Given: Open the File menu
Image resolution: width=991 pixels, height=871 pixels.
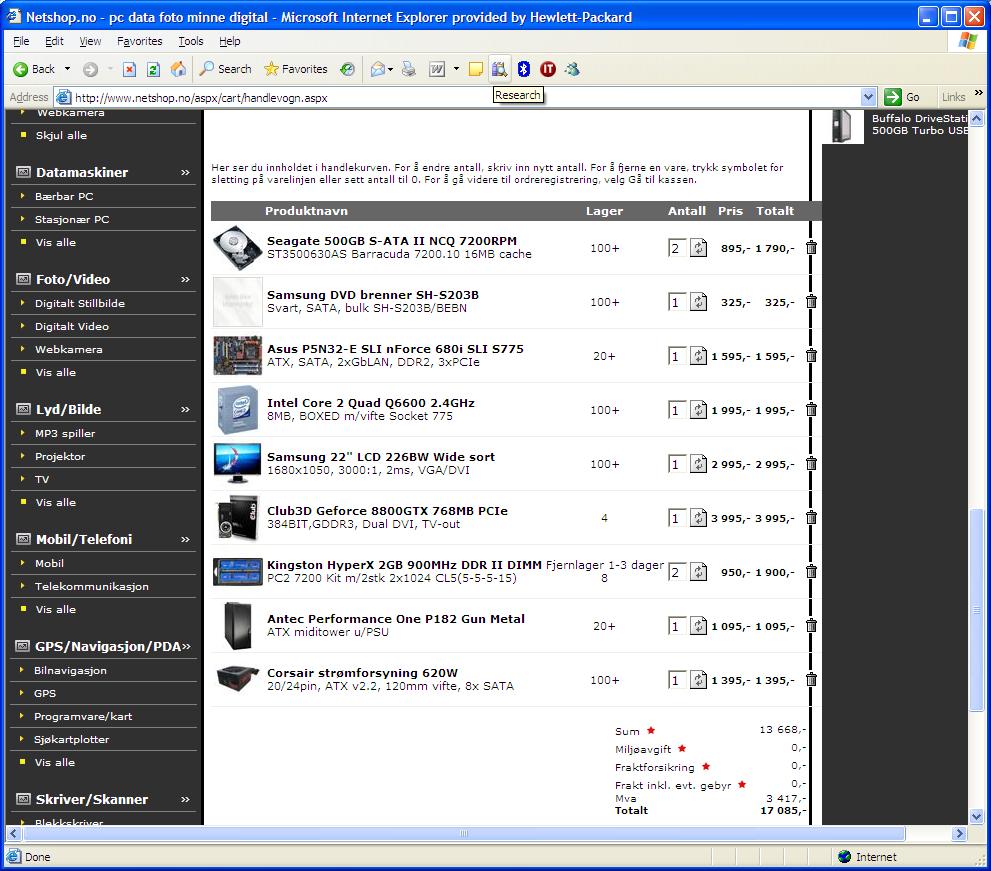Looking at the screenshot, I should tap(21, 41).
